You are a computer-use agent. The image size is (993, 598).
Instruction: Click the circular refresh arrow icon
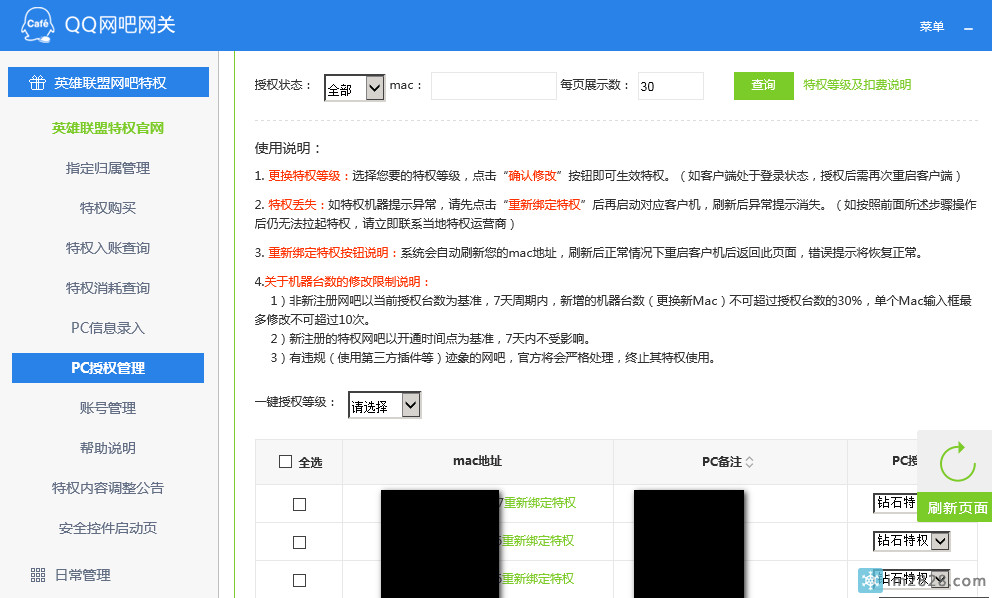(x=957, y=462)
